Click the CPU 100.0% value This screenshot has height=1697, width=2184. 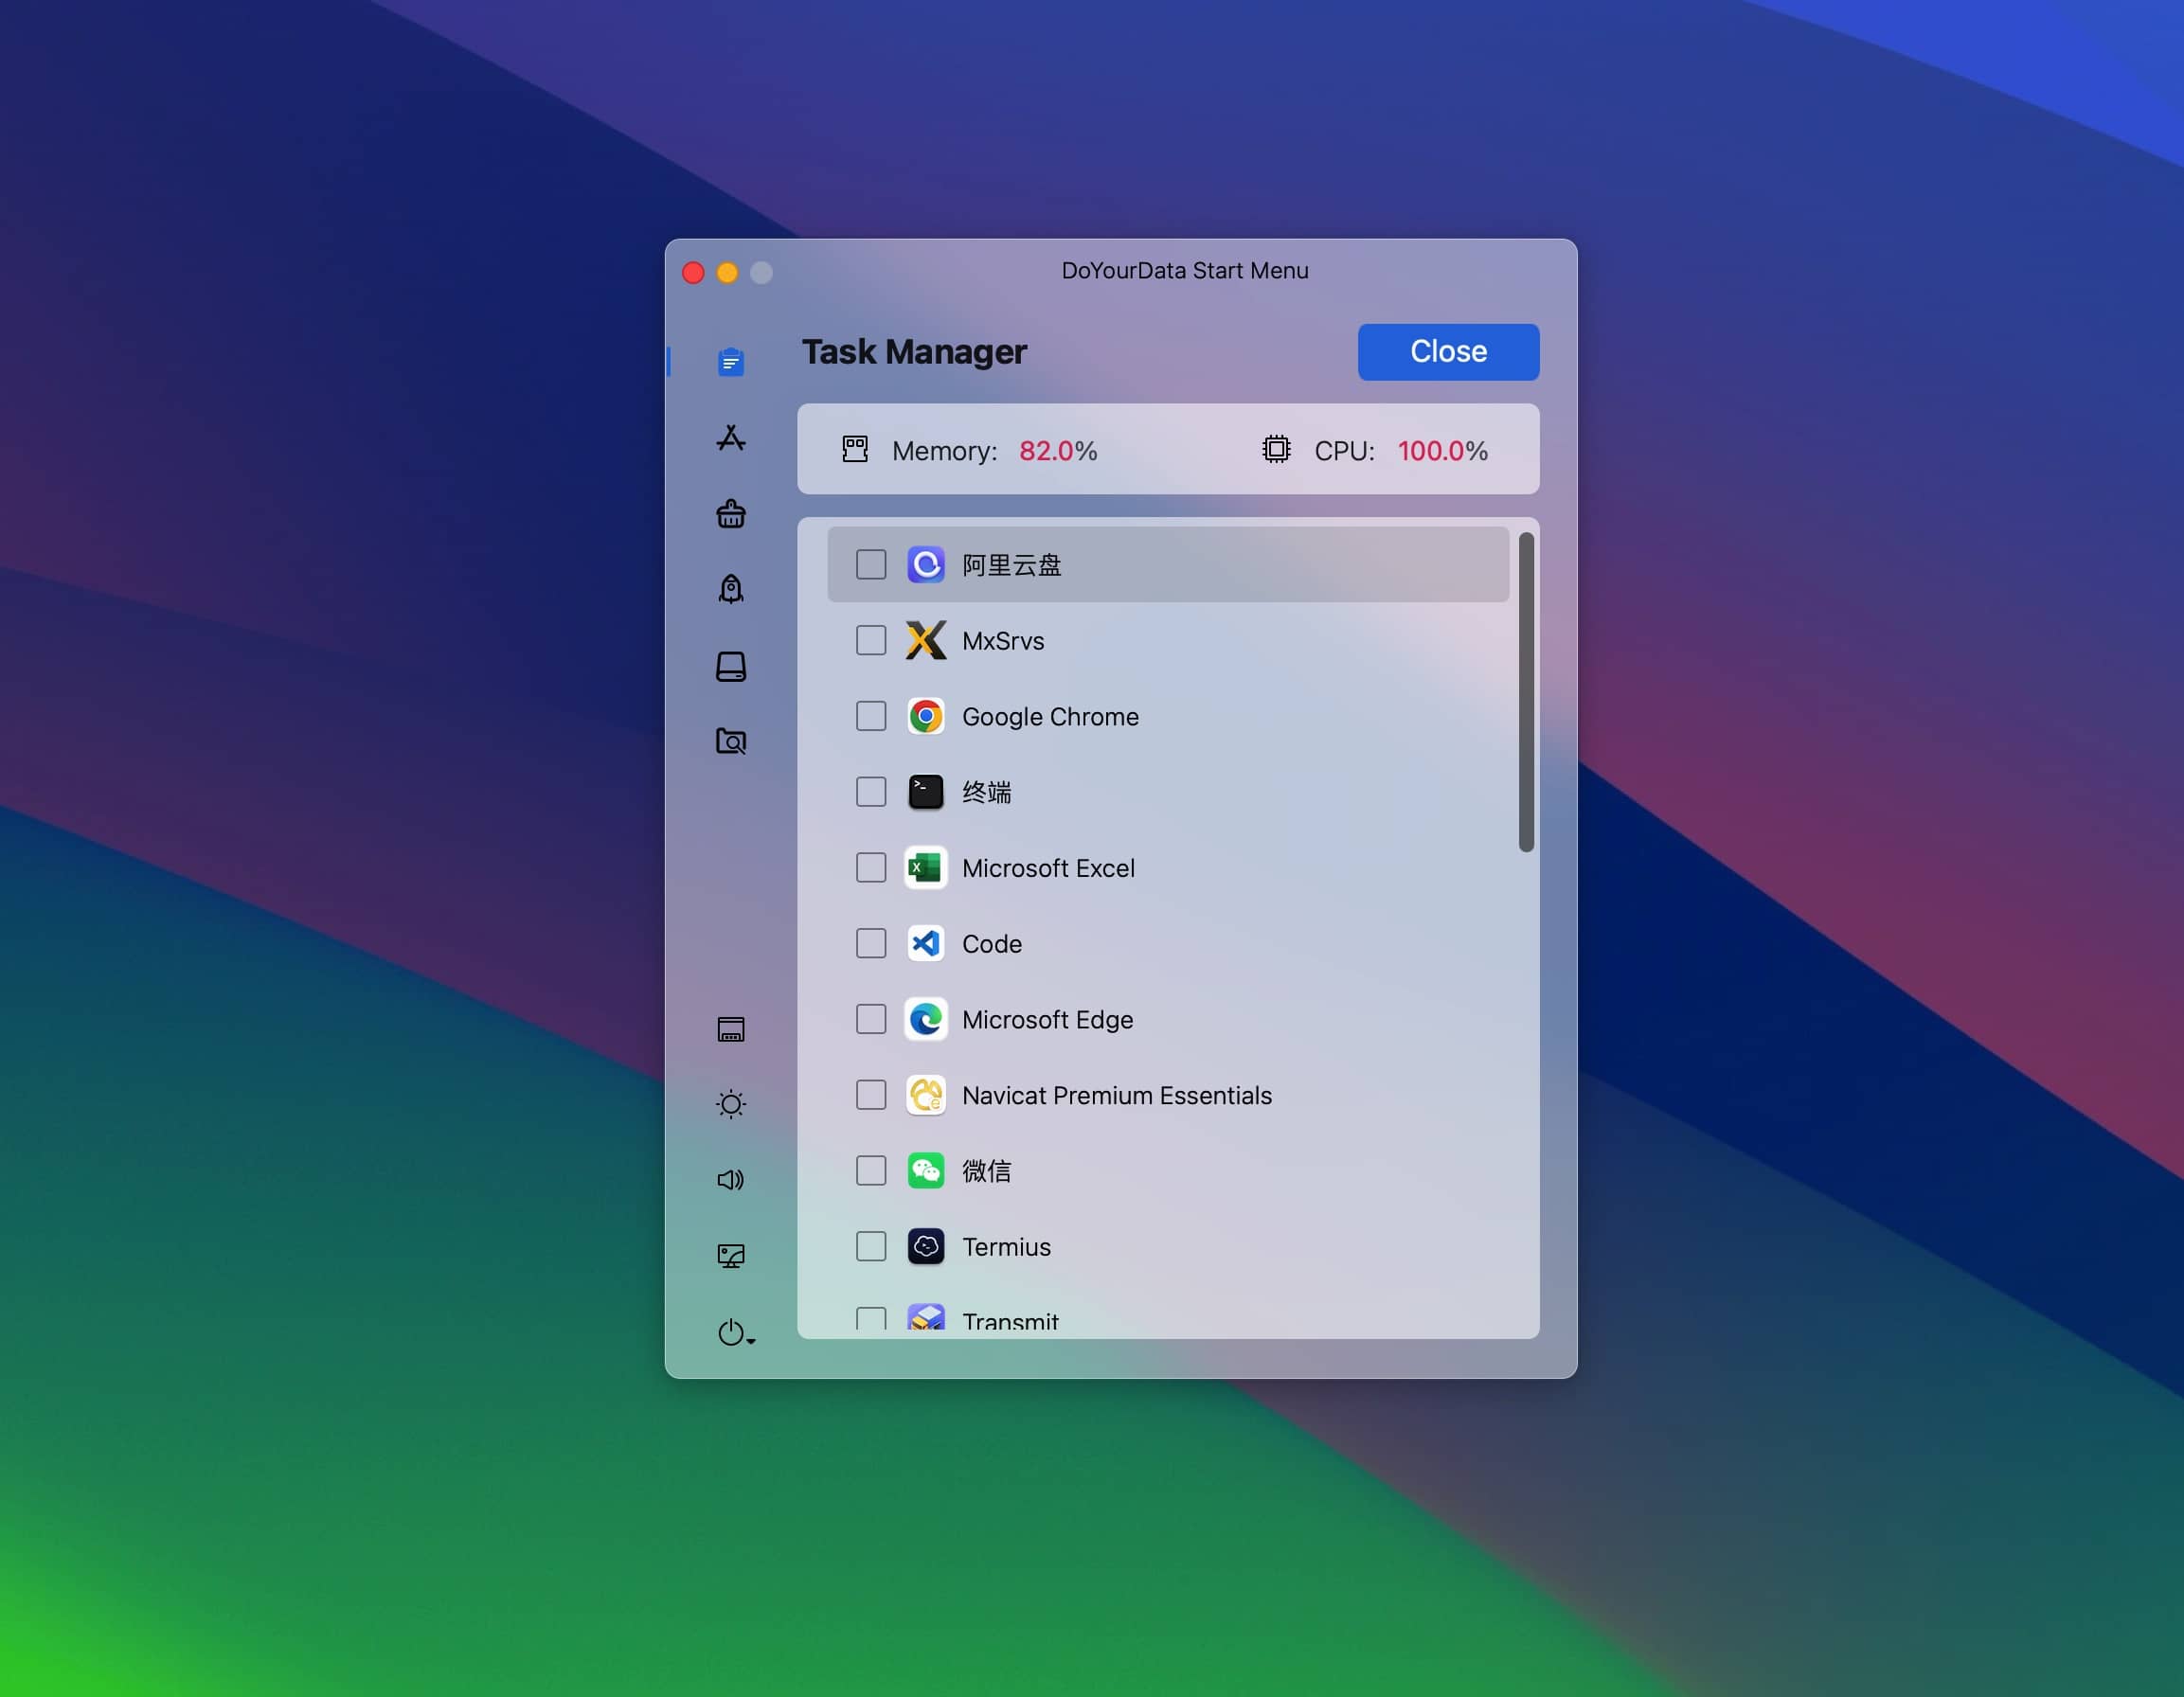1442,451
